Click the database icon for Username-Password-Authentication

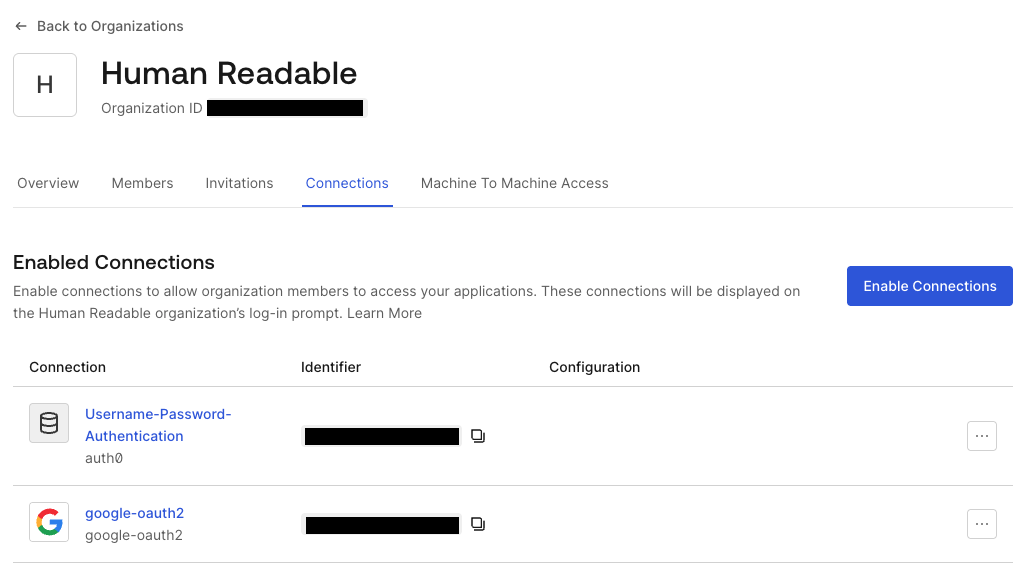[49, 423]
